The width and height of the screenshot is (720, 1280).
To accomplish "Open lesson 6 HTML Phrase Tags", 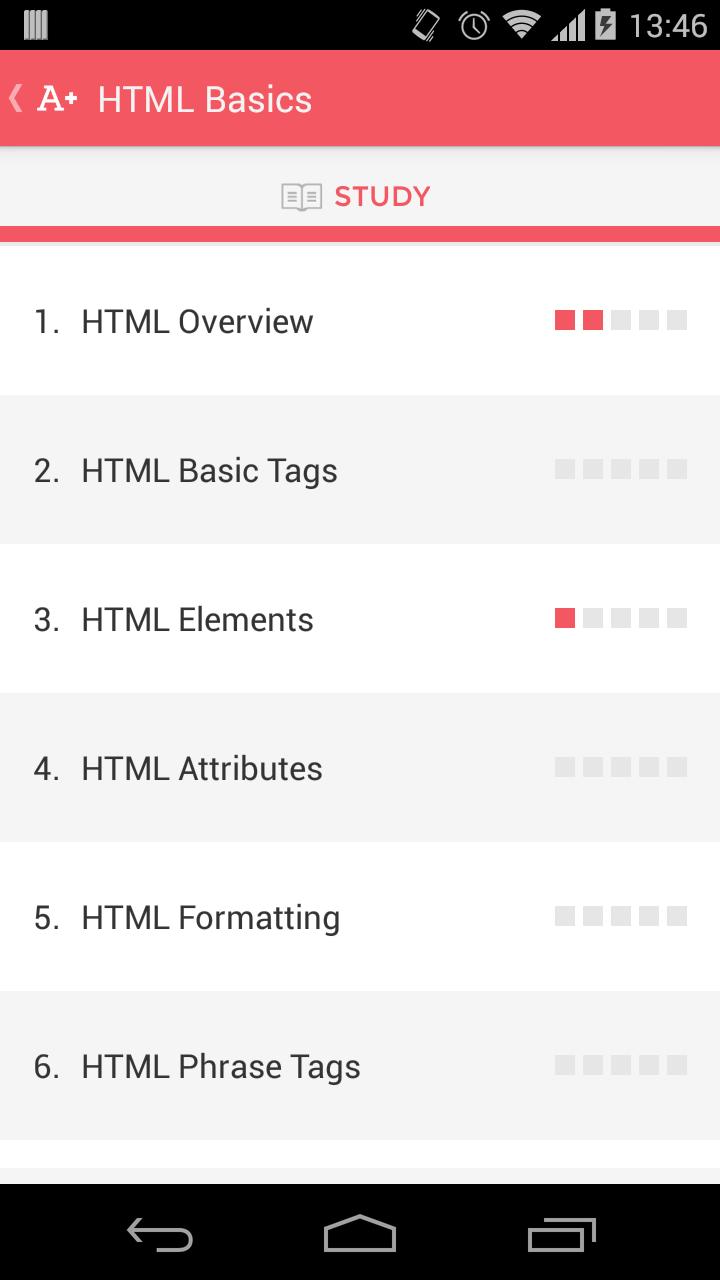I will click(220, 1066).
